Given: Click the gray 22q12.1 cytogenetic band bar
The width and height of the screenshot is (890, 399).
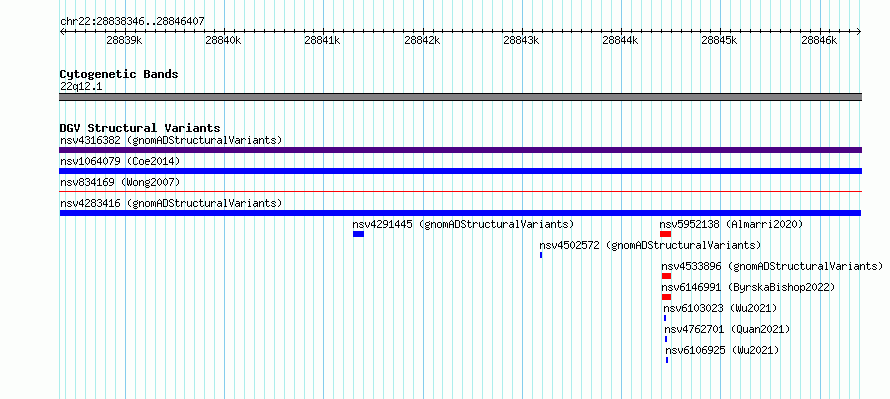Looking at the screenshot, I should [460, 97].
